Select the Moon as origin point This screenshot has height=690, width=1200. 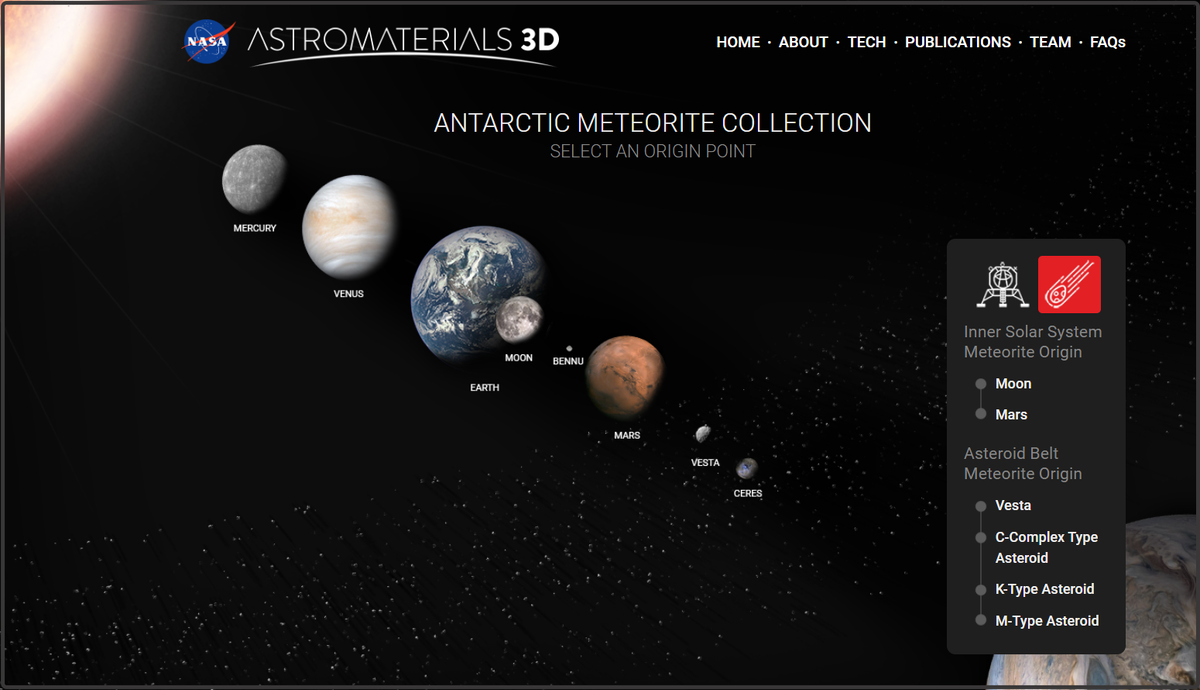coord(519,319)
